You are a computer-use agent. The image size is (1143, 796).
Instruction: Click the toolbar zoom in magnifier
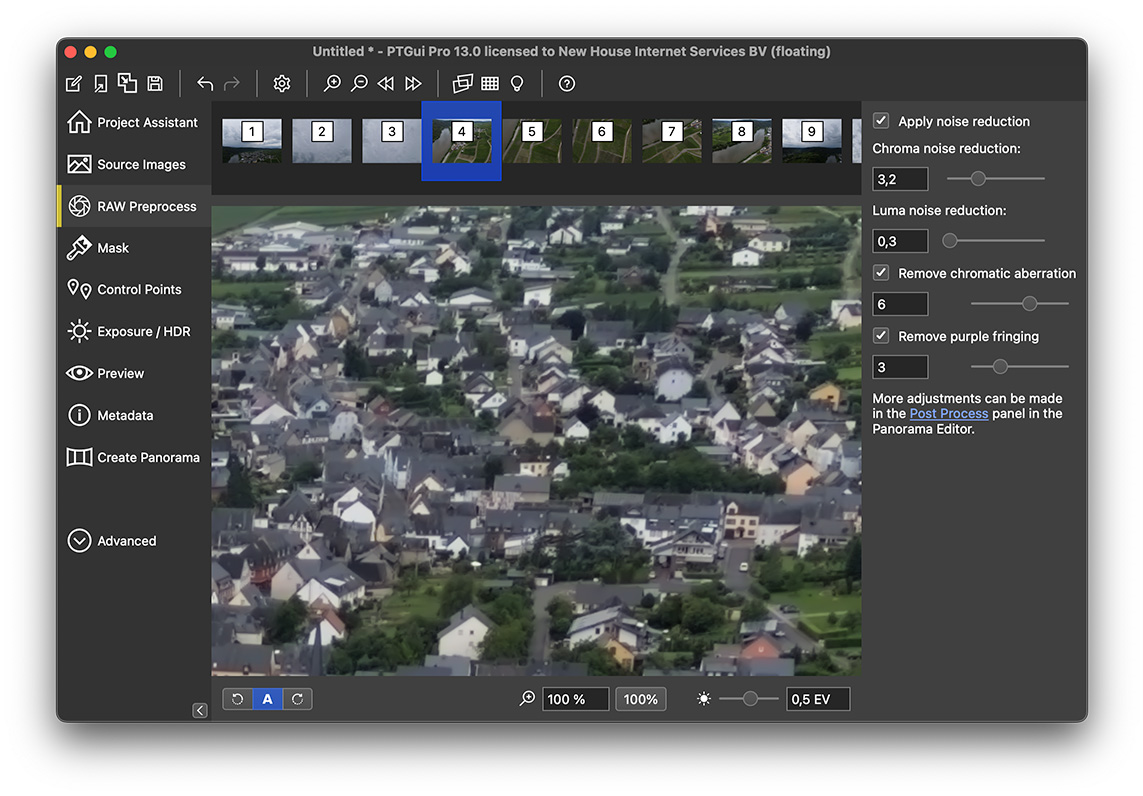332,84
